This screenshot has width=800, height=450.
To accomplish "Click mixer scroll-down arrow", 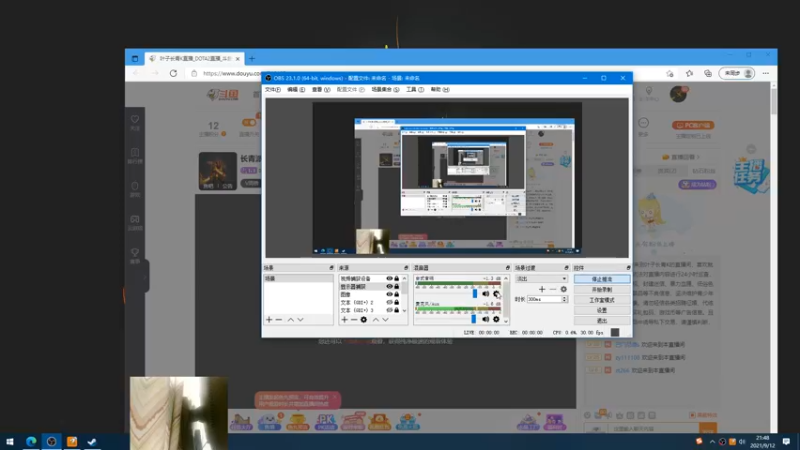I will click(506, 321).
